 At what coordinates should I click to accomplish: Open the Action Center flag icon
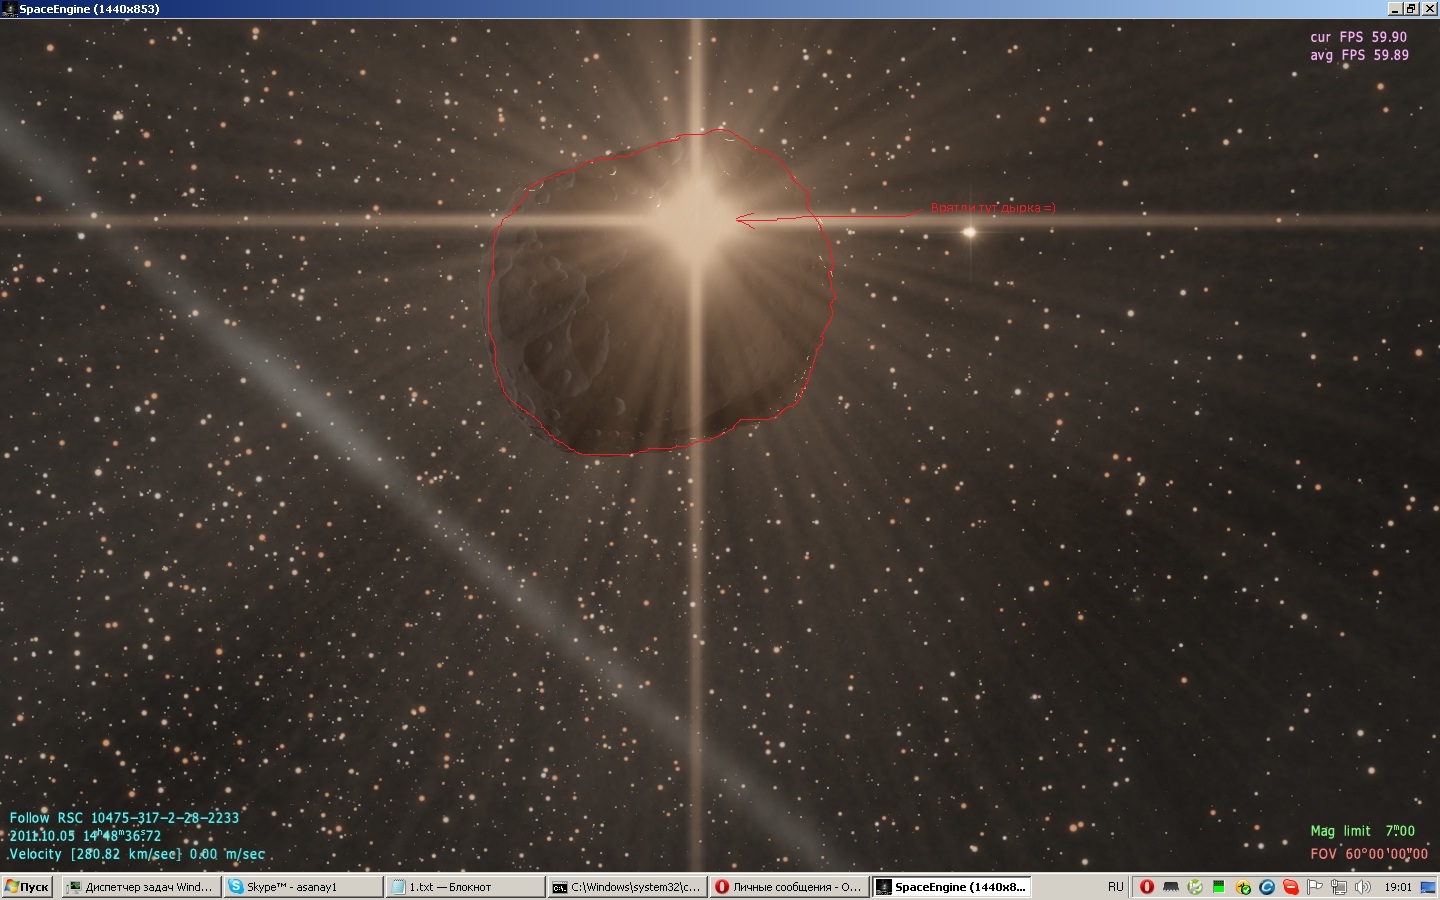[1315, 887]
